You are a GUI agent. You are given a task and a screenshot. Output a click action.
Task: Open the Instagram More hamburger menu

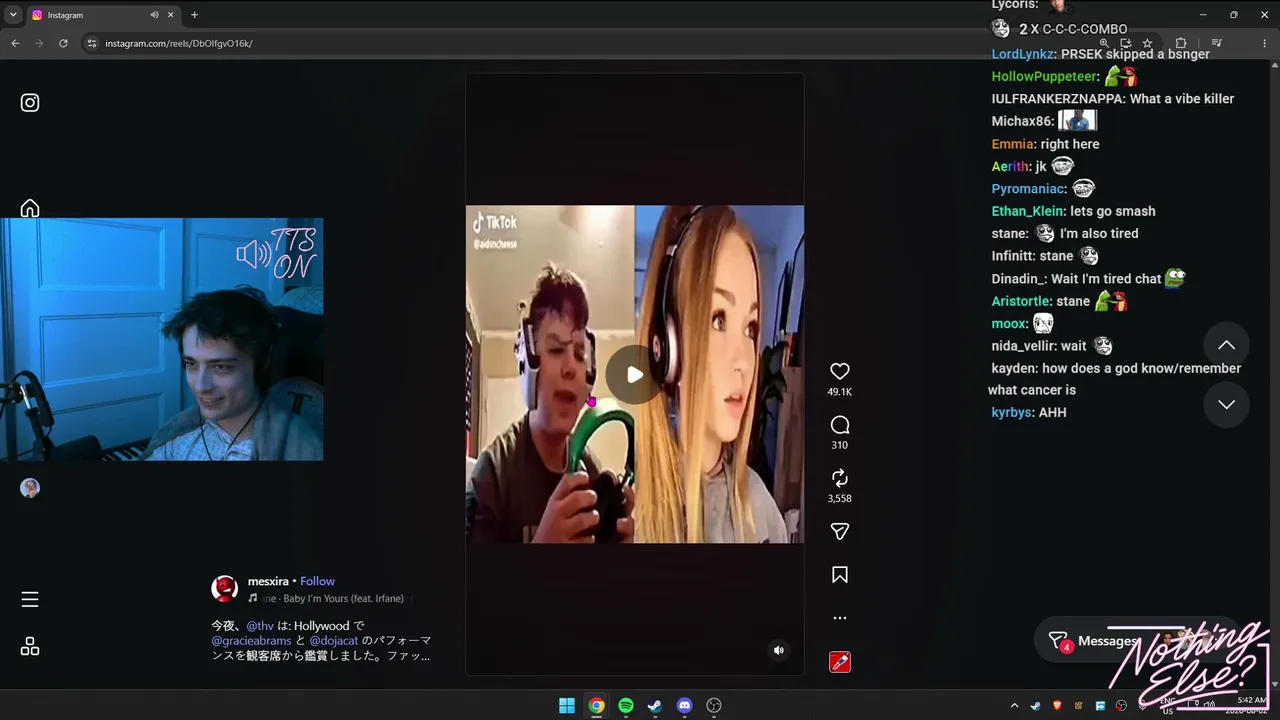click(x=30, y=599)
